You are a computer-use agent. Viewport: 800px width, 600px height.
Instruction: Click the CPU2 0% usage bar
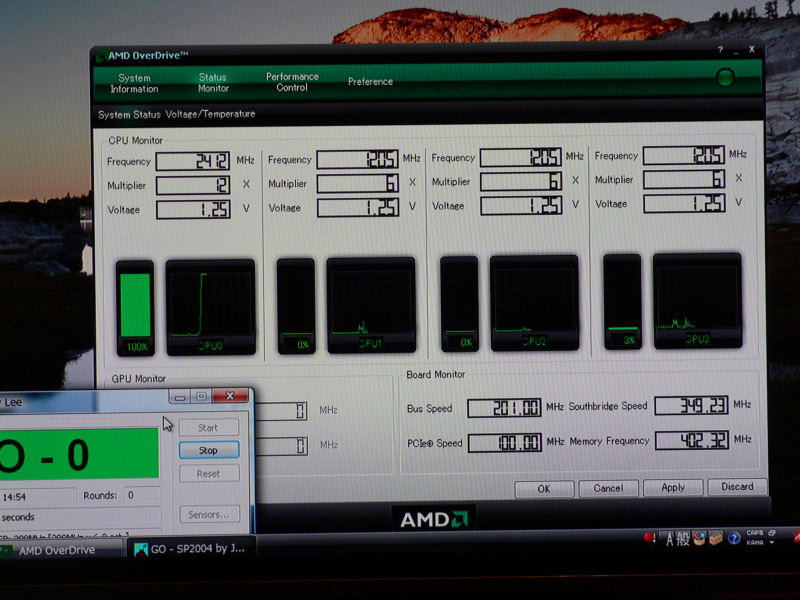pos(459,304)
